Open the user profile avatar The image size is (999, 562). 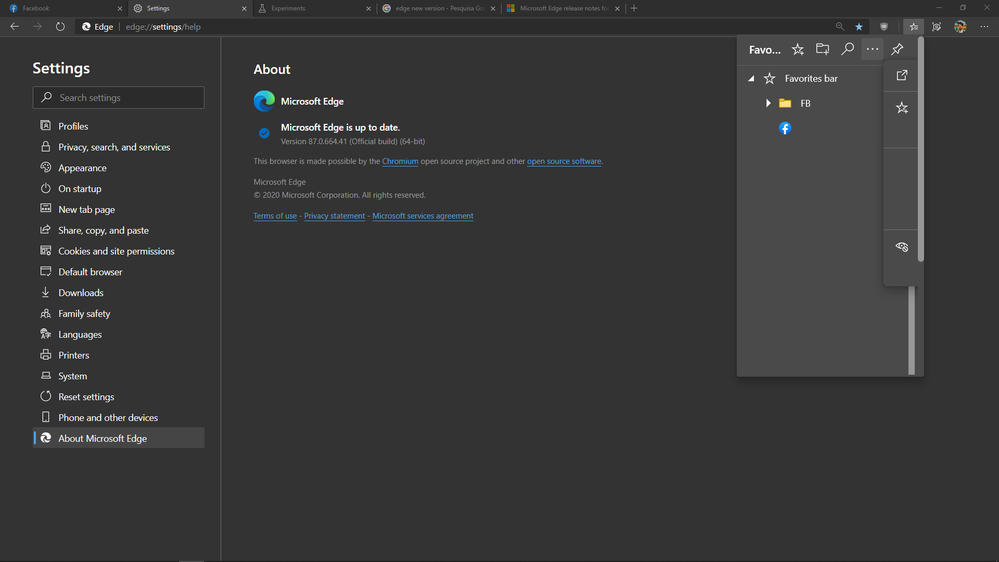tap(960, 27)
